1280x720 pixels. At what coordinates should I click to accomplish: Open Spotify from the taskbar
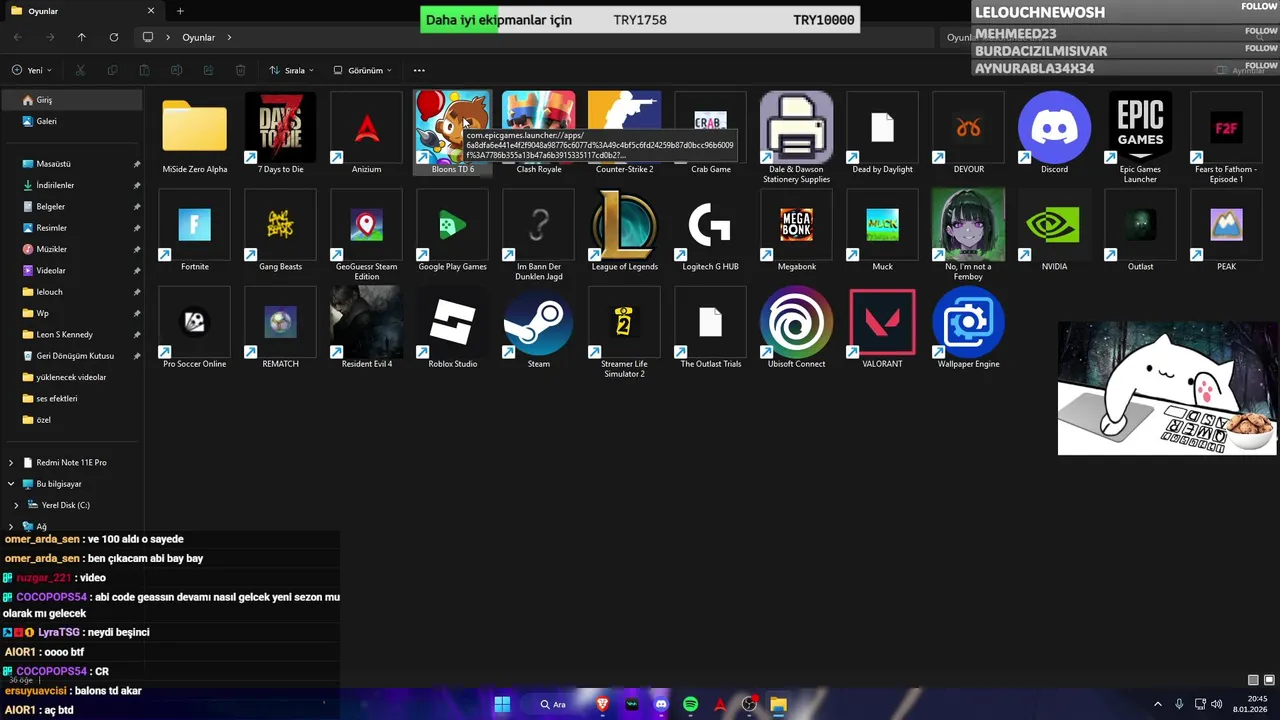tap(690, 704)
